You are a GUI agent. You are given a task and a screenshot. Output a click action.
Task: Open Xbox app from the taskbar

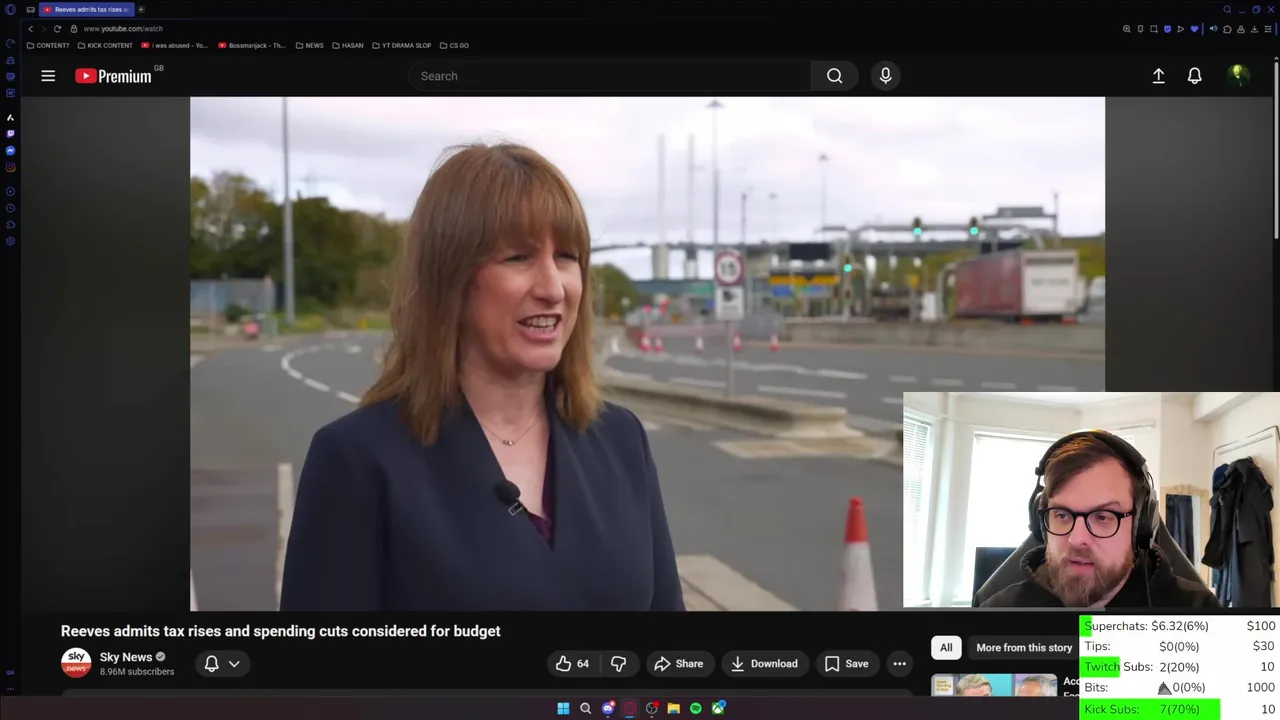tap(718, 708)
